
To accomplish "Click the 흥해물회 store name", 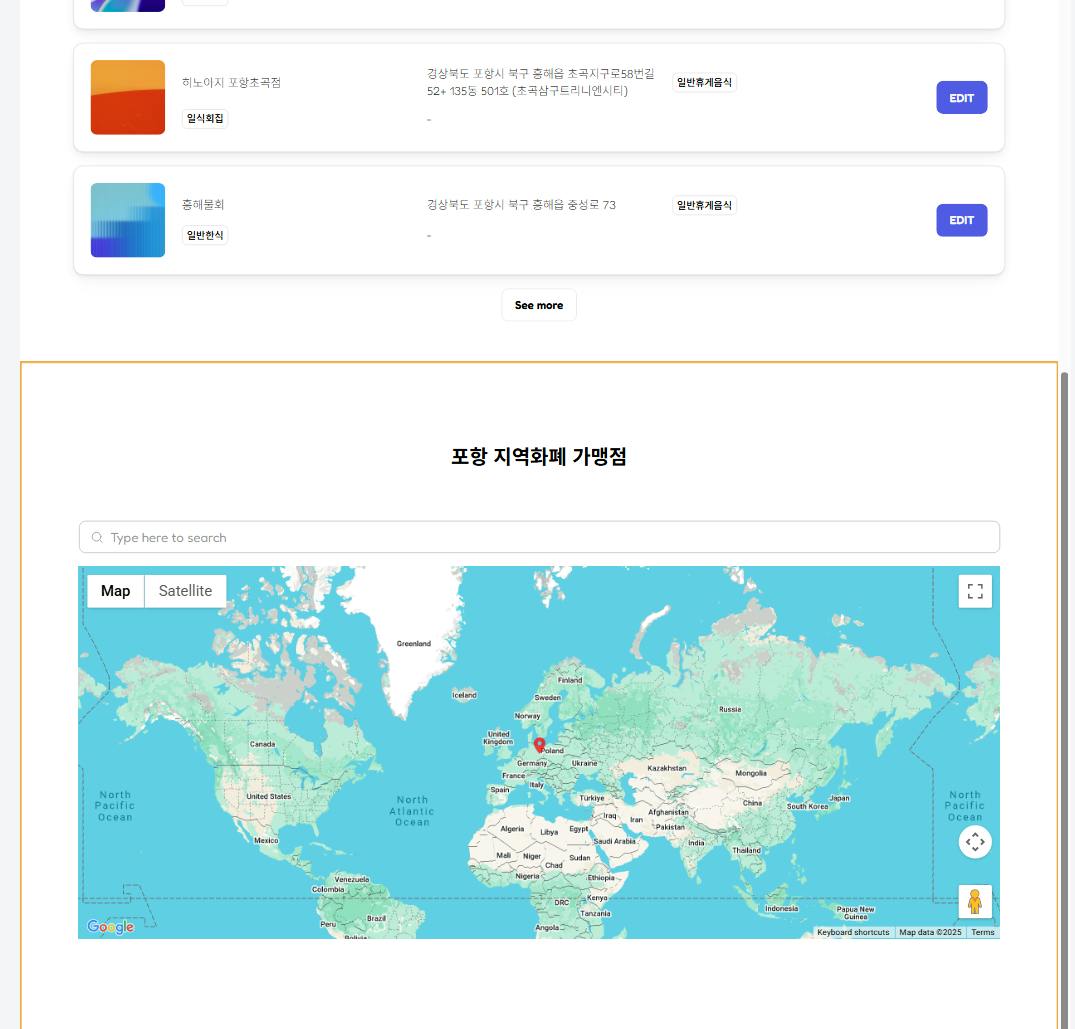I will point(203,204).
